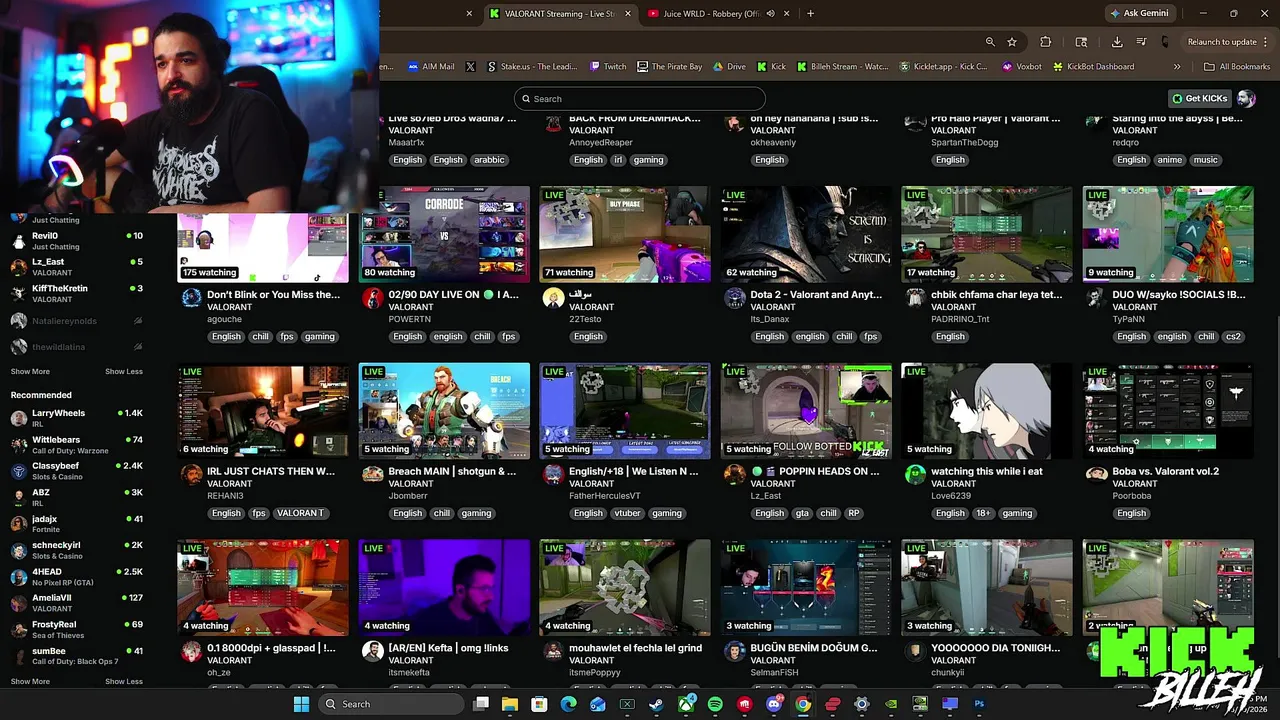Select the vtuber tag under FatherHerculesVT
The width and height of the screenshot is (1280, 720).
tap(627, 513)
